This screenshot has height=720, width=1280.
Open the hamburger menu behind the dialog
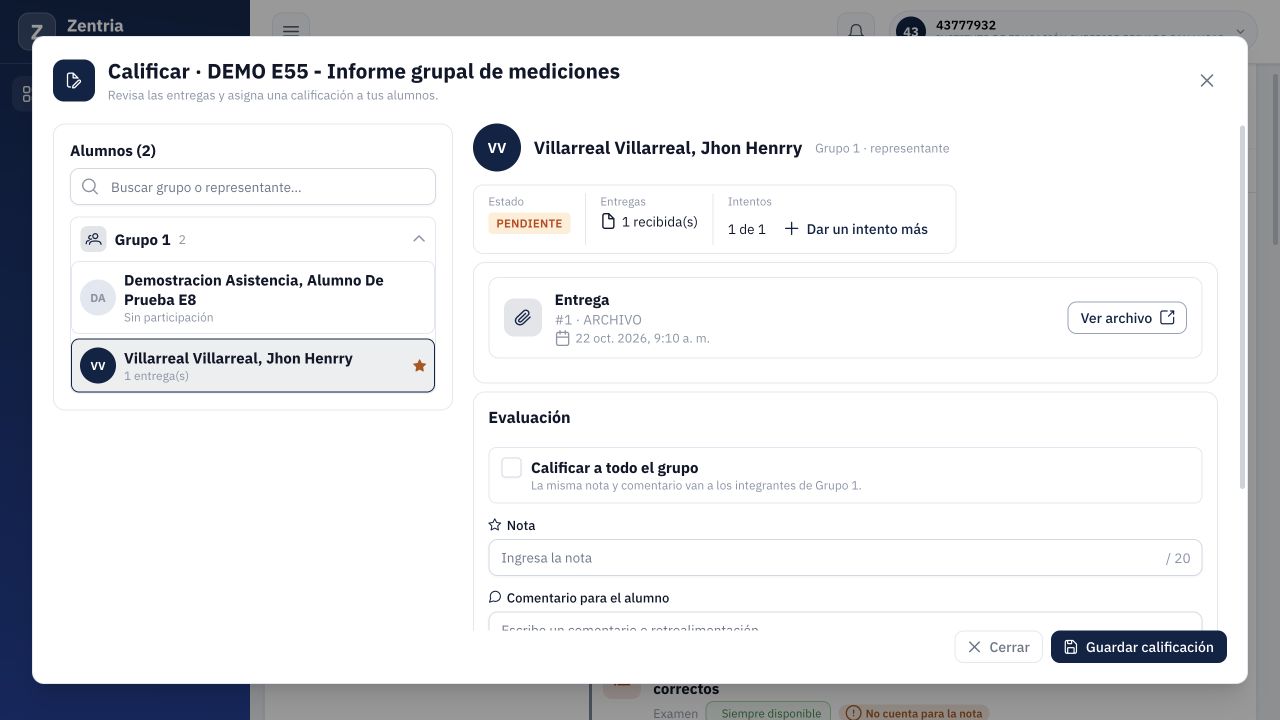coord(291,31)
